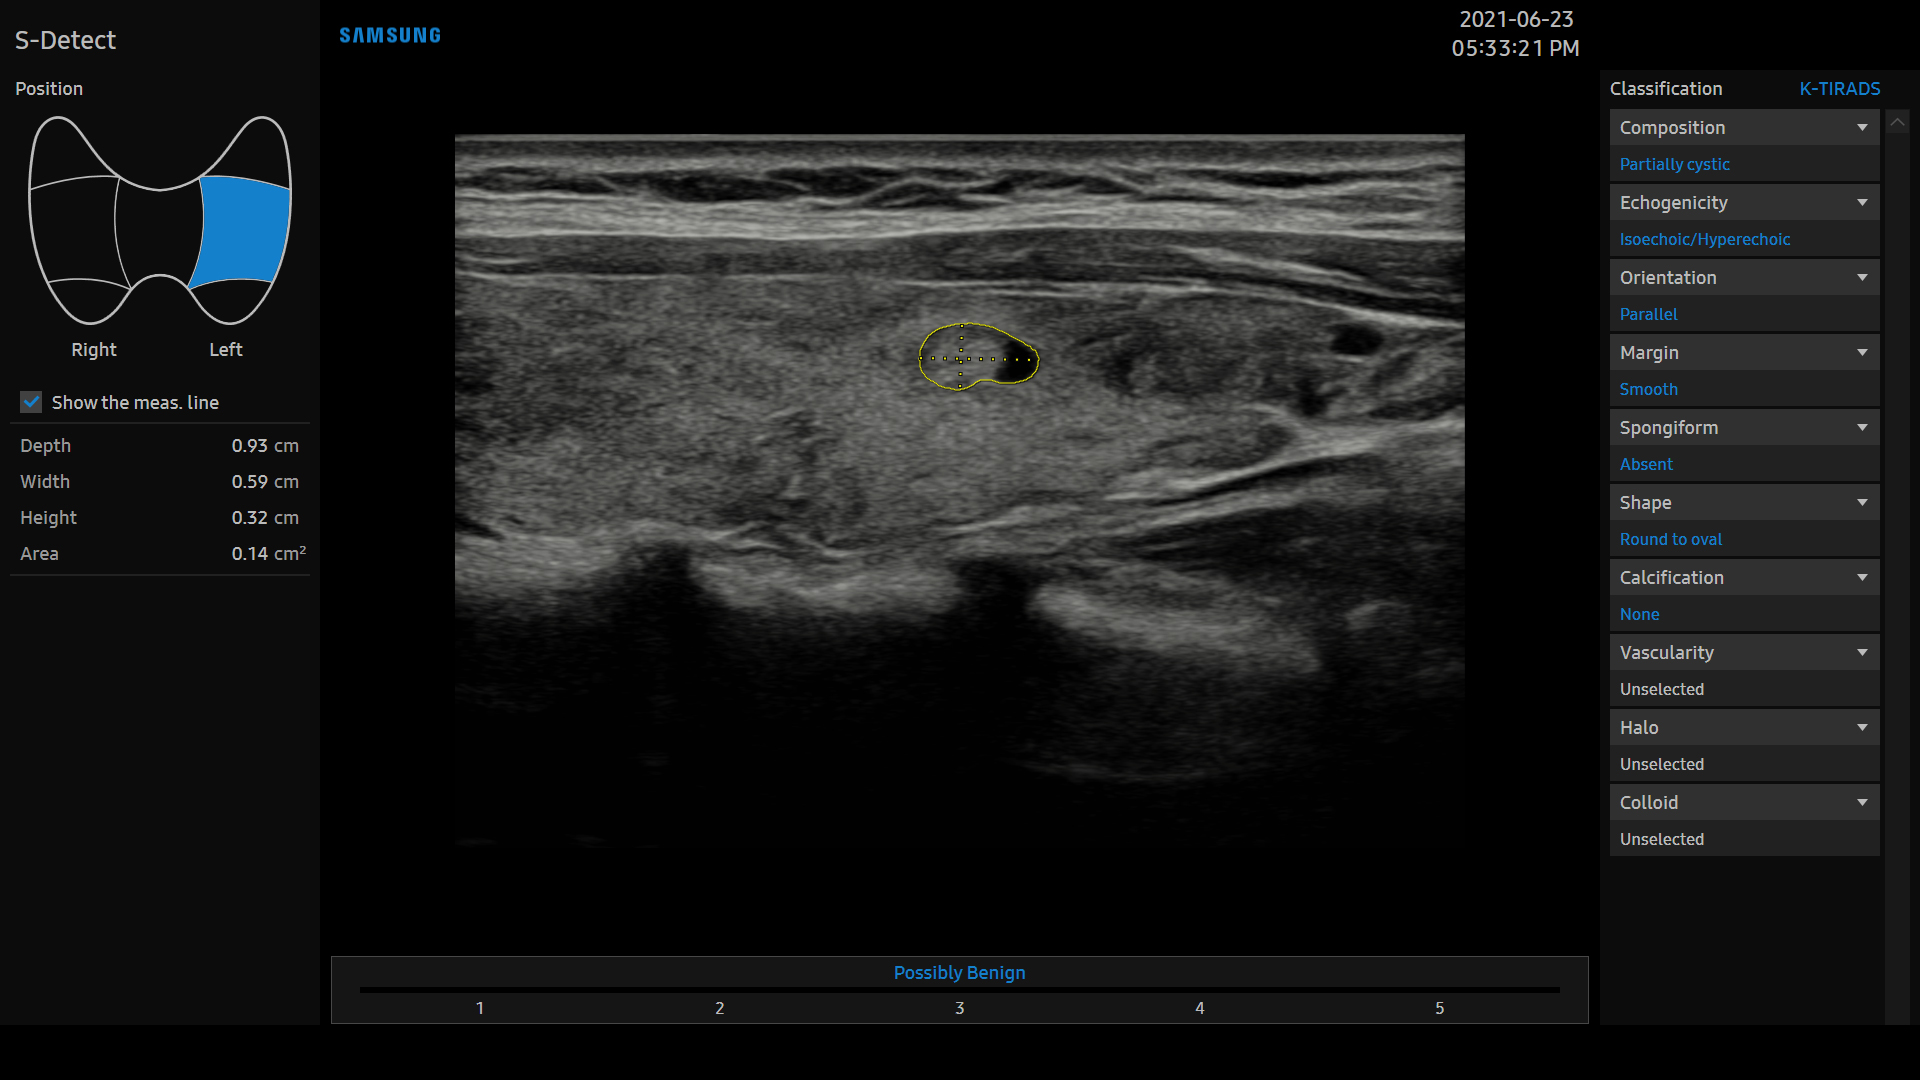1920x1080 pixels.
Task: Click the Samsung logo
Action: tap(390, 36)
